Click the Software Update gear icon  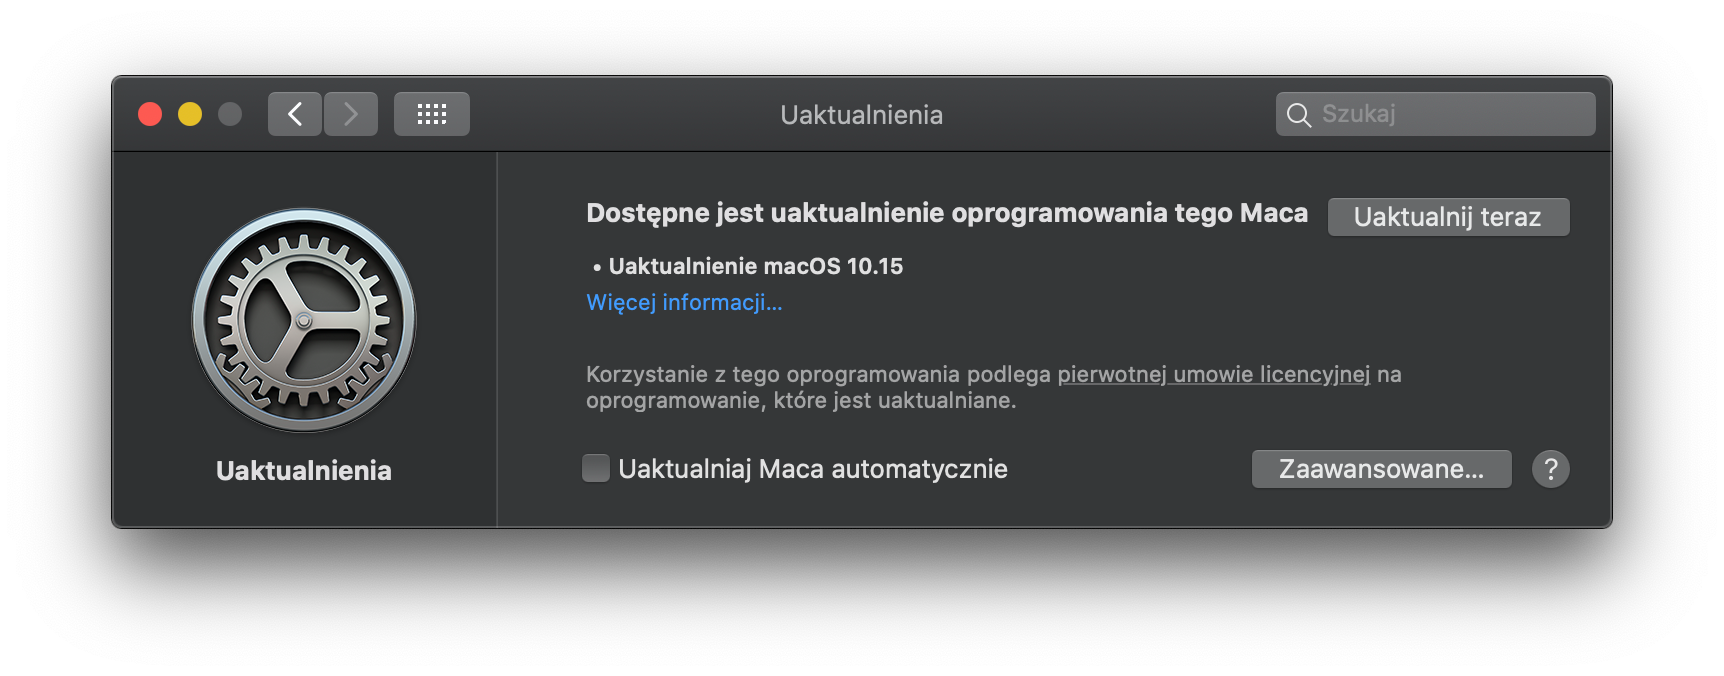click(x=304, y=320)
